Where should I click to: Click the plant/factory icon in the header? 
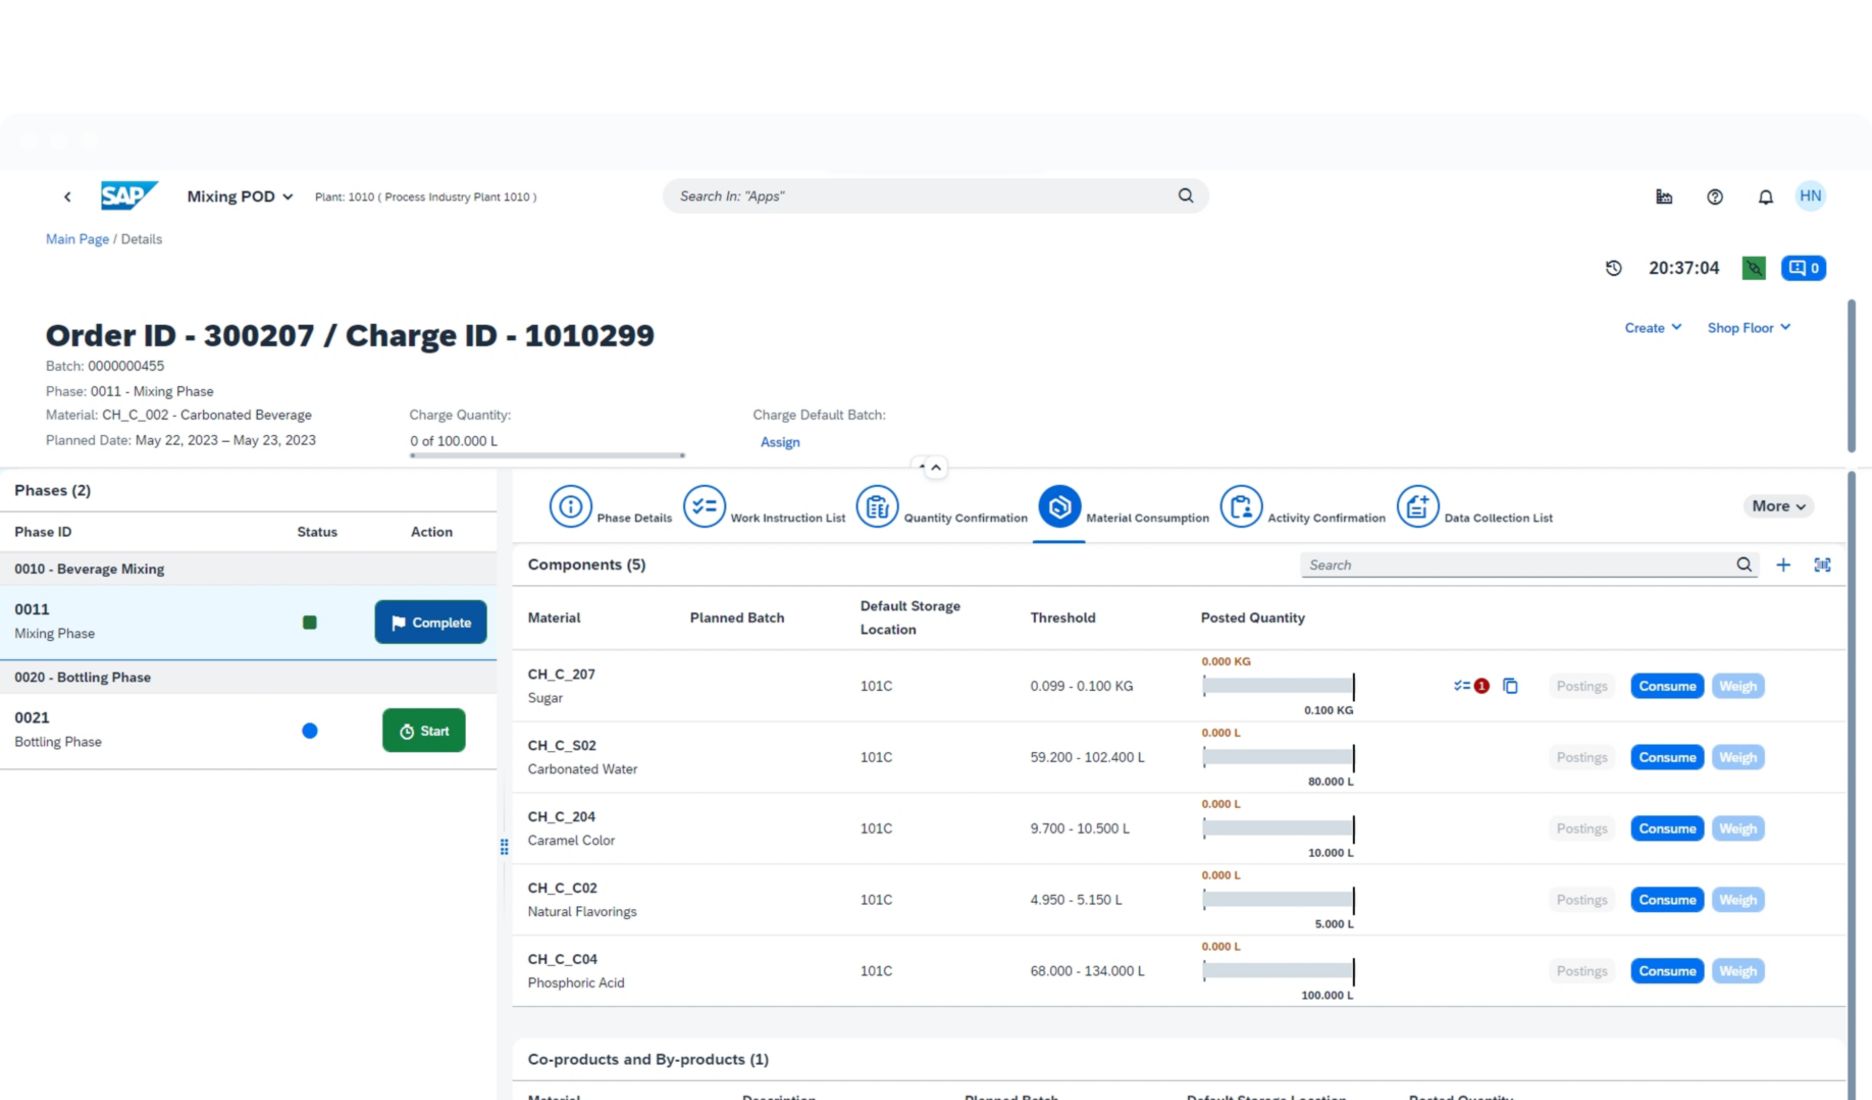coord(1664,196)
